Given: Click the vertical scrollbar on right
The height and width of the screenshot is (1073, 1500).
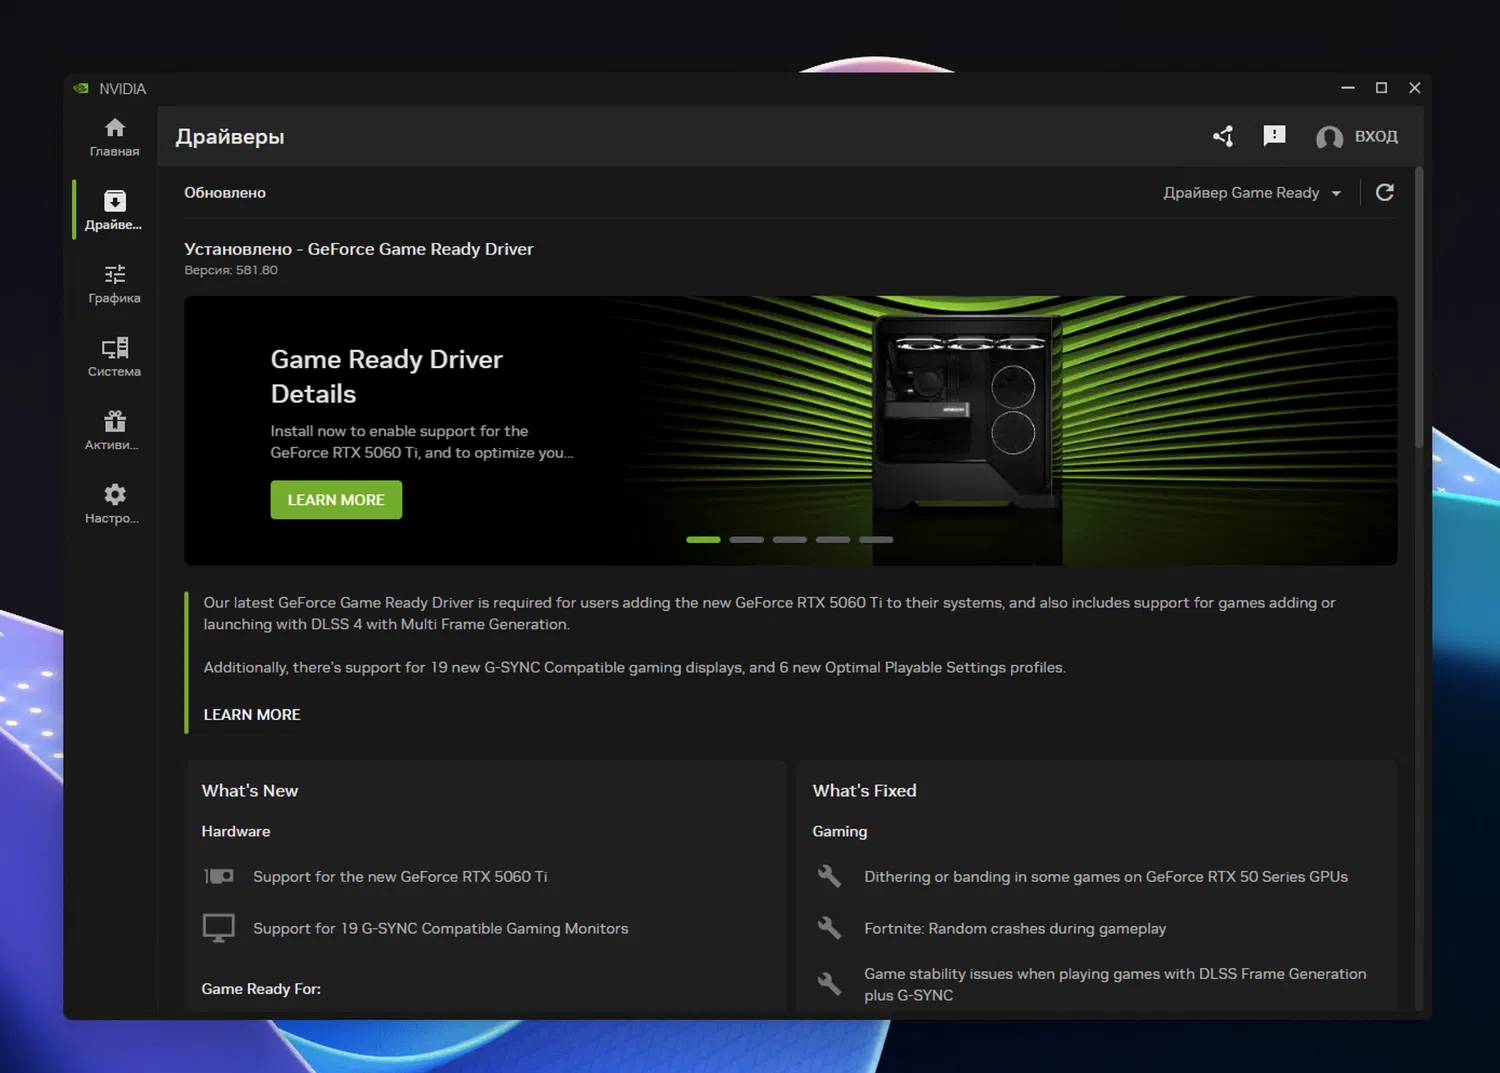Looking at the screenshot, I should (x=1418, y=310).
